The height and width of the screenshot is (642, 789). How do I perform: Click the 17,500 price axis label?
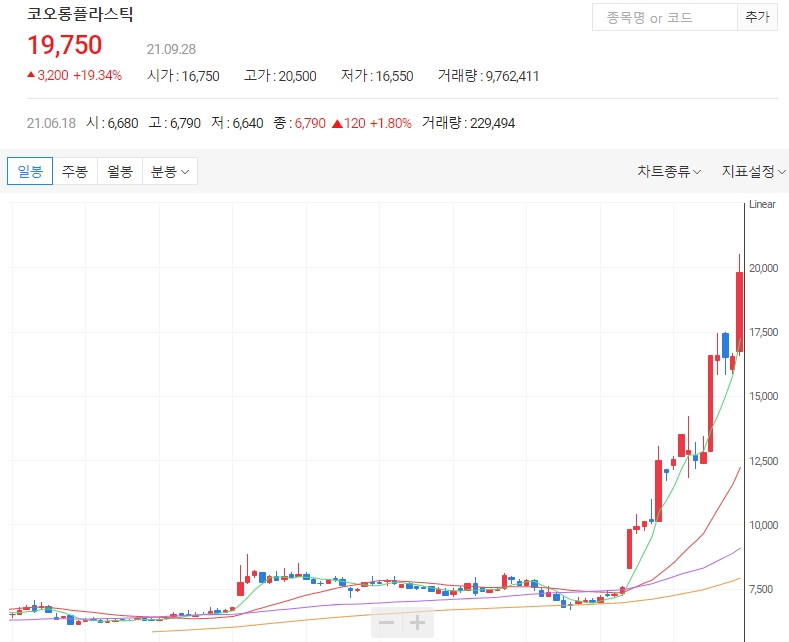point(763,332)
